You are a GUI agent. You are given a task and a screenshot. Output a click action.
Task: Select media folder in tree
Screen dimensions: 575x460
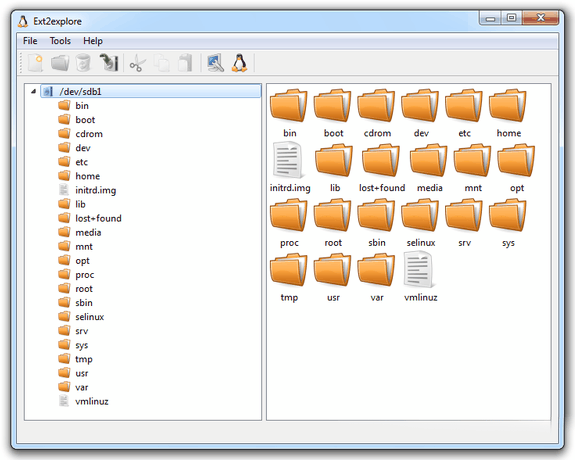pyautogui.click(x=80, y=233)
